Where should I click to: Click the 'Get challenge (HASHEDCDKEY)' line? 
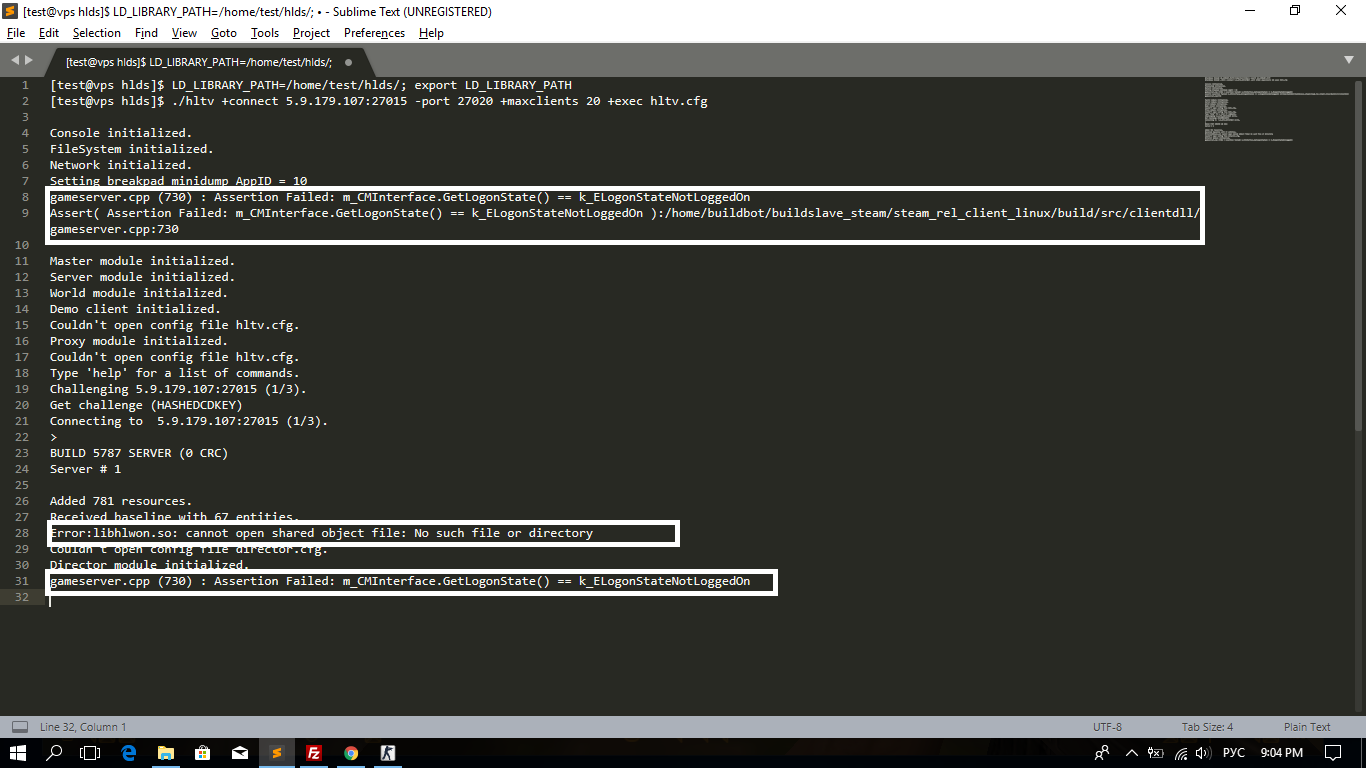147,405
